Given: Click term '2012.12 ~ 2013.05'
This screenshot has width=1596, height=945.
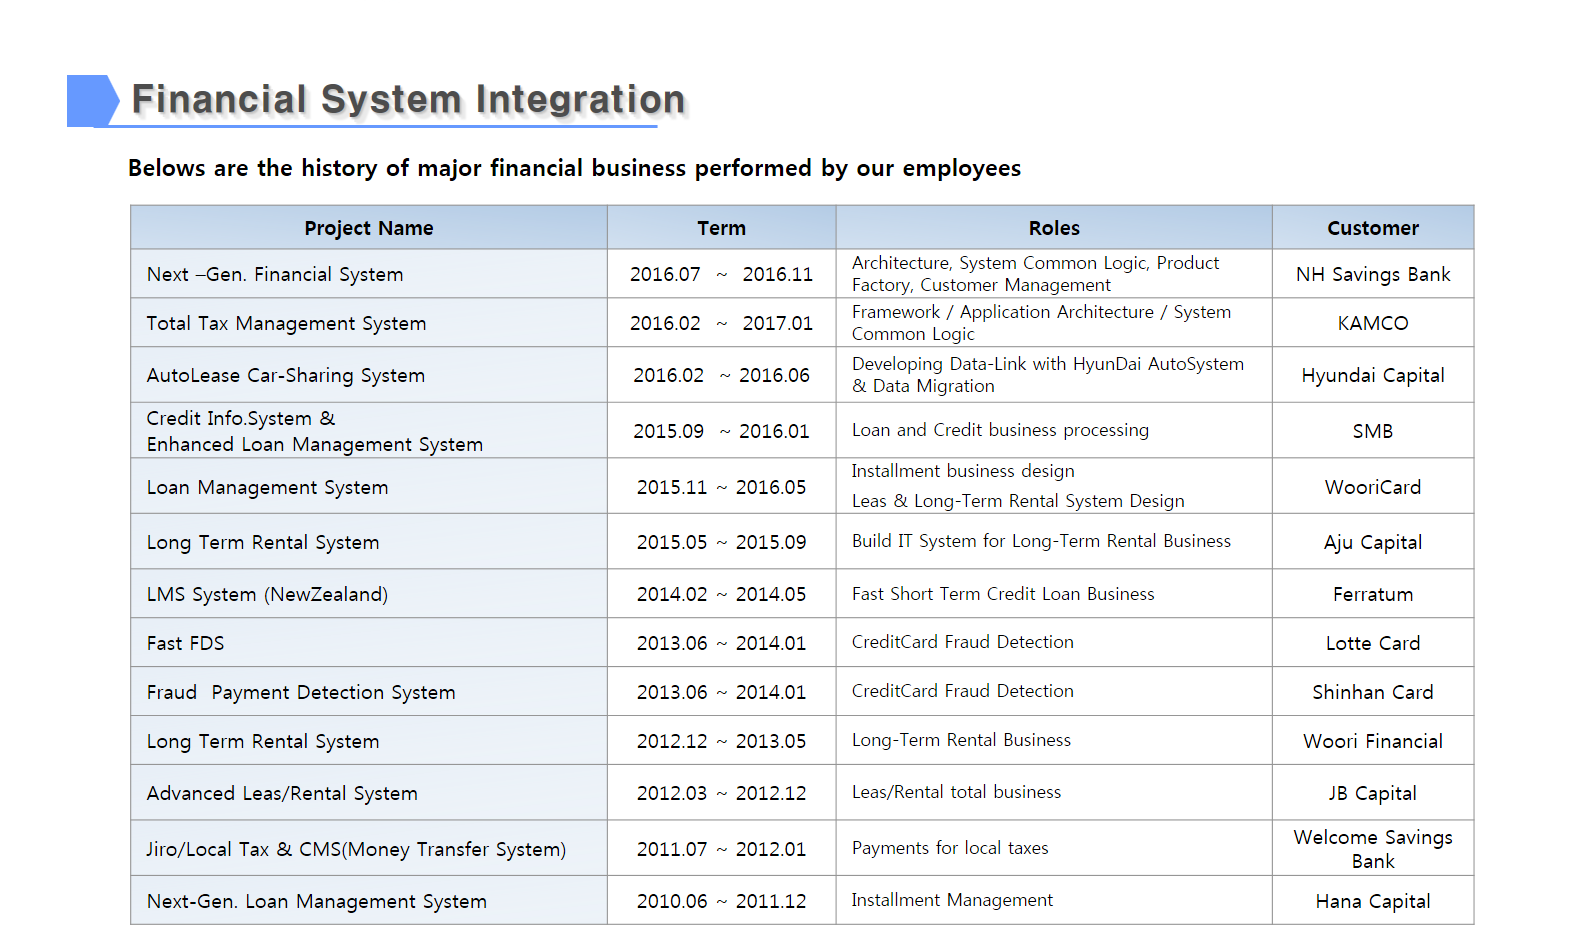Looking at the screenshot, I should tap(722, 741).
